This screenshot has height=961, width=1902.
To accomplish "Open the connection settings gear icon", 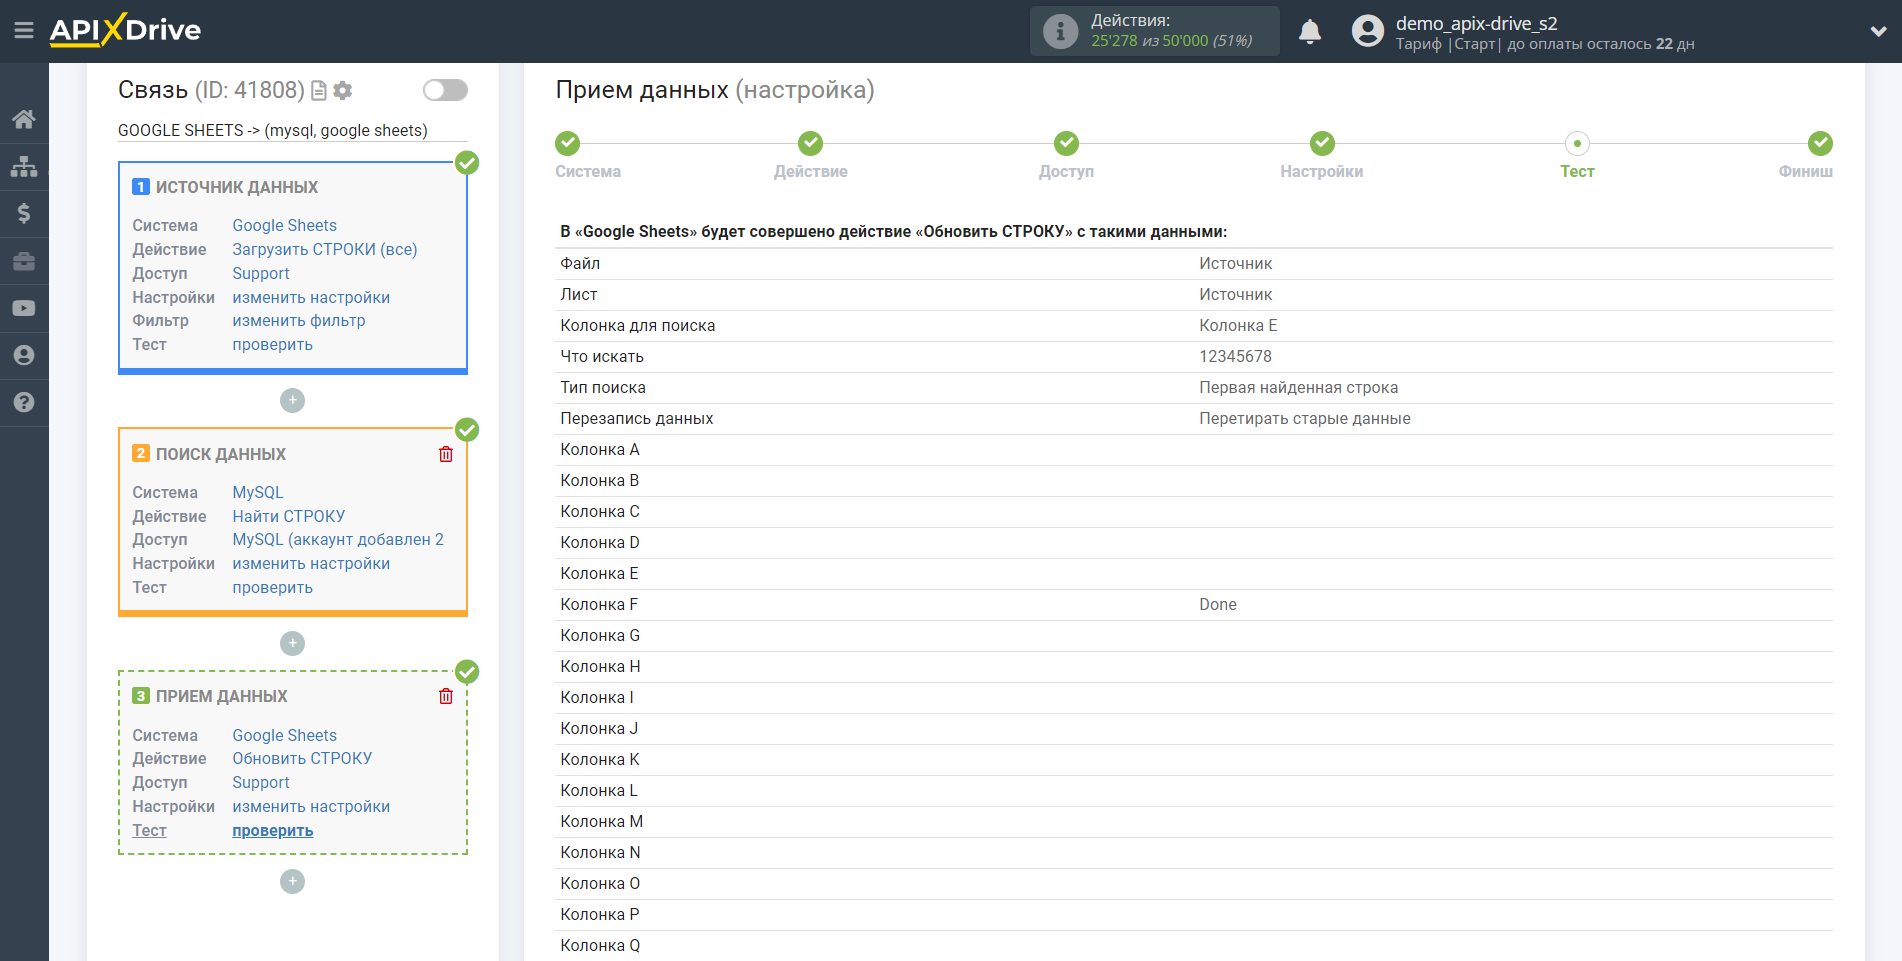I will click(x=343, y=91).
